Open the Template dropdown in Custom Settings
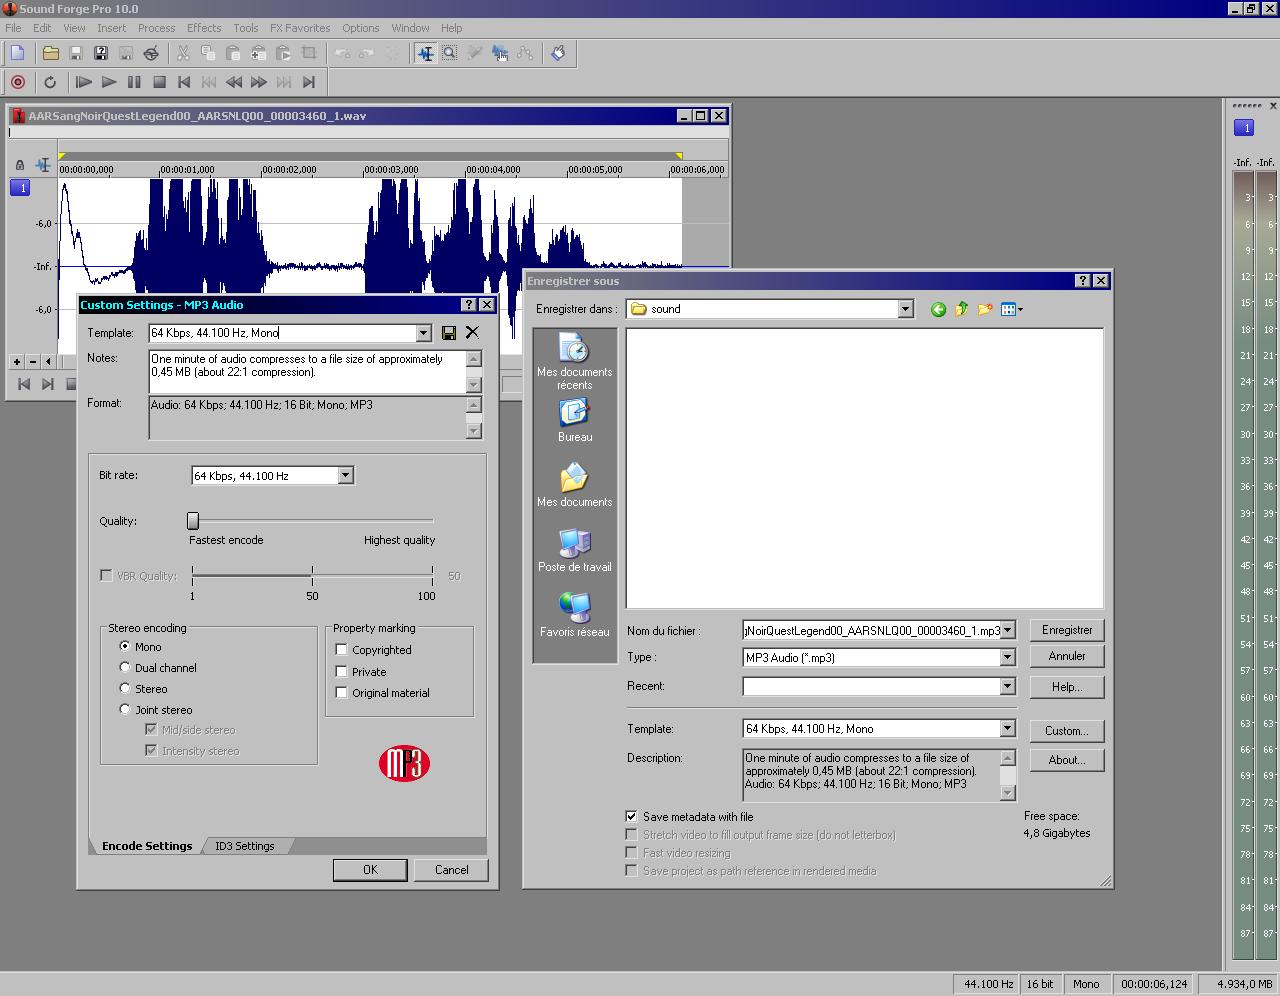 click(x=423, y=333)
